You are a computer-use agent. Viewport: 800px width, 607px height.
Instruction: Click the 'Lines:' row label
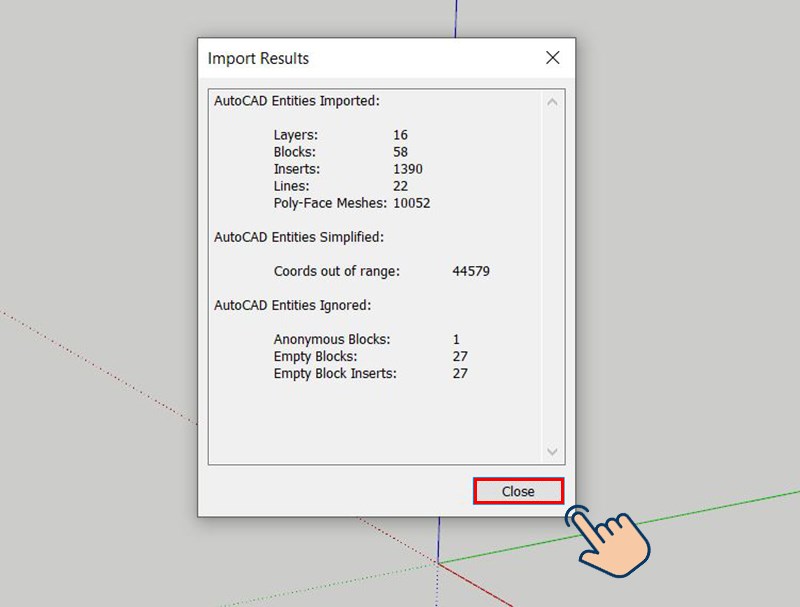click(291, 186)
